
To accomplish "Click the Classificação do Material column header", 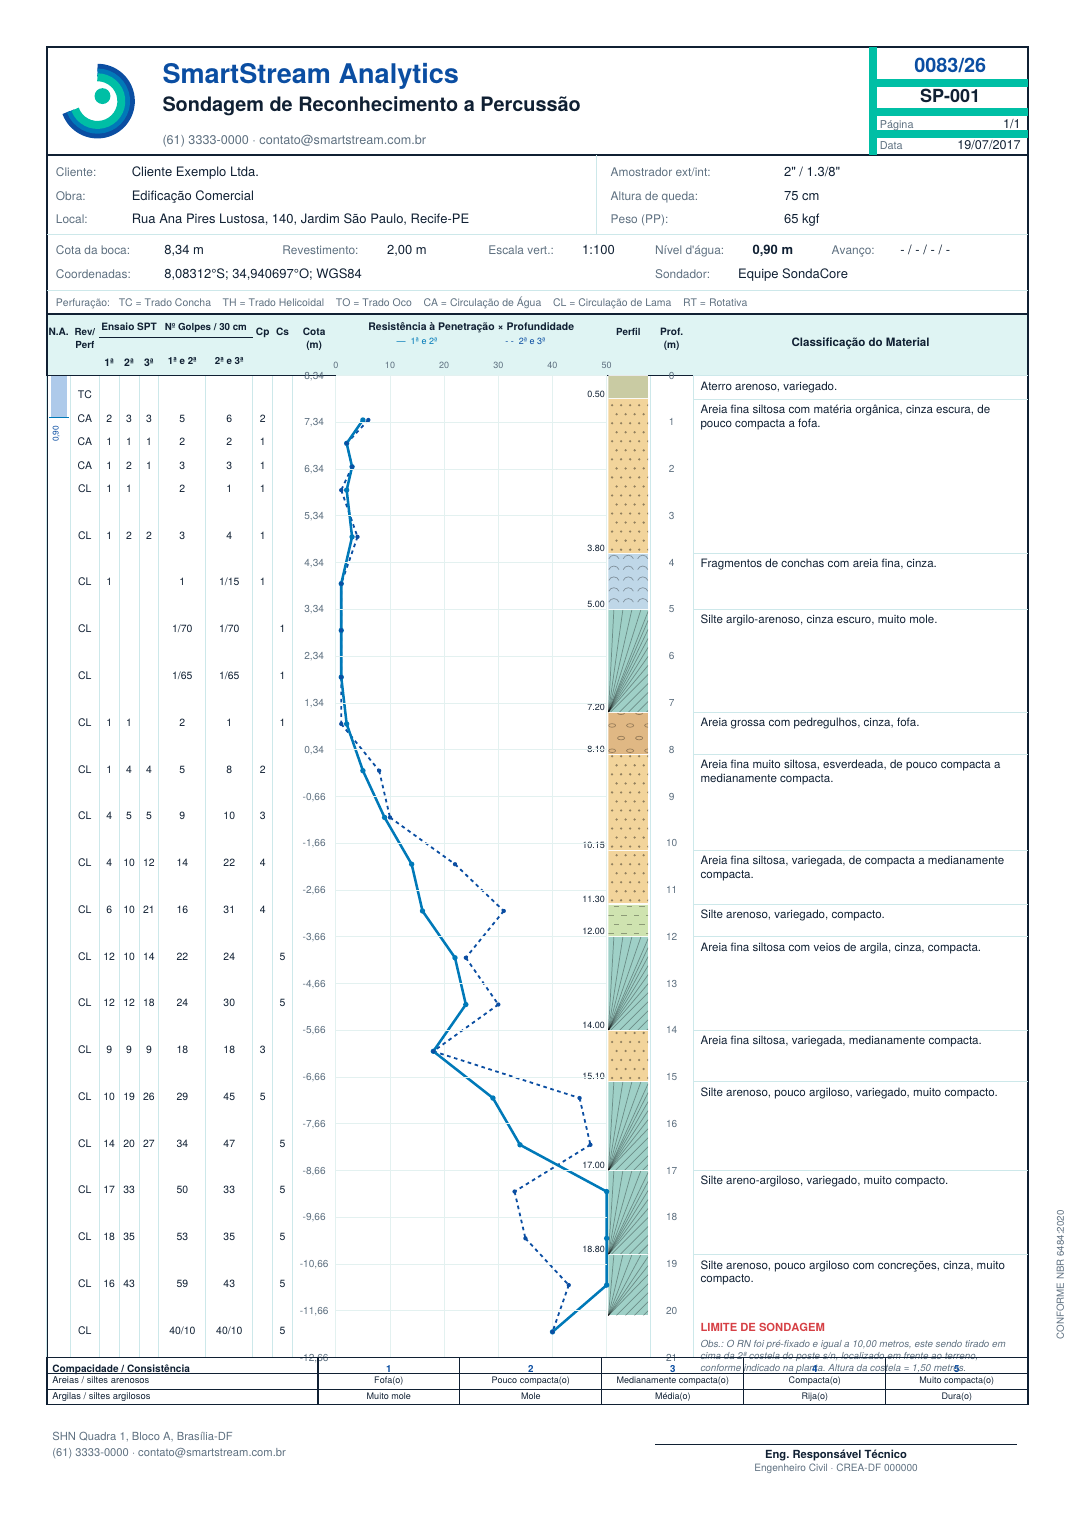I will tap(860, 342).
